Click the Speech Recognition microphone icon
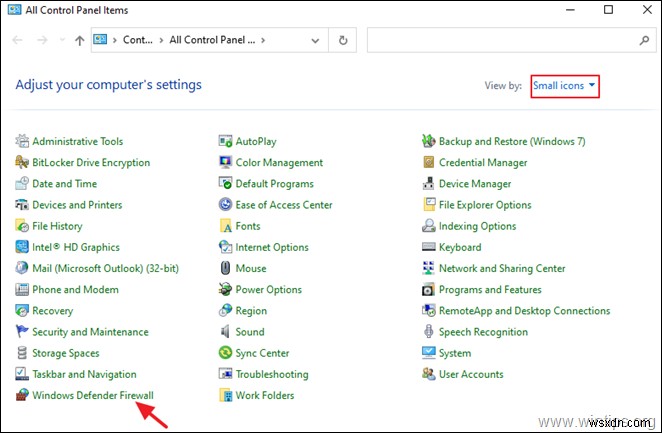Image resolution: width=662 pixels, height=433 pixels. click(429, 332)
